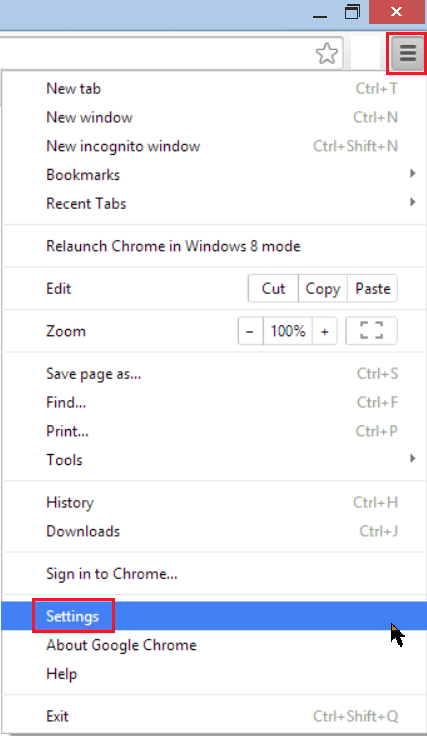427x736 pixels.
Task: Decrease zoom with the minus button
Action: pyautogui.click(x=250, y=331)
